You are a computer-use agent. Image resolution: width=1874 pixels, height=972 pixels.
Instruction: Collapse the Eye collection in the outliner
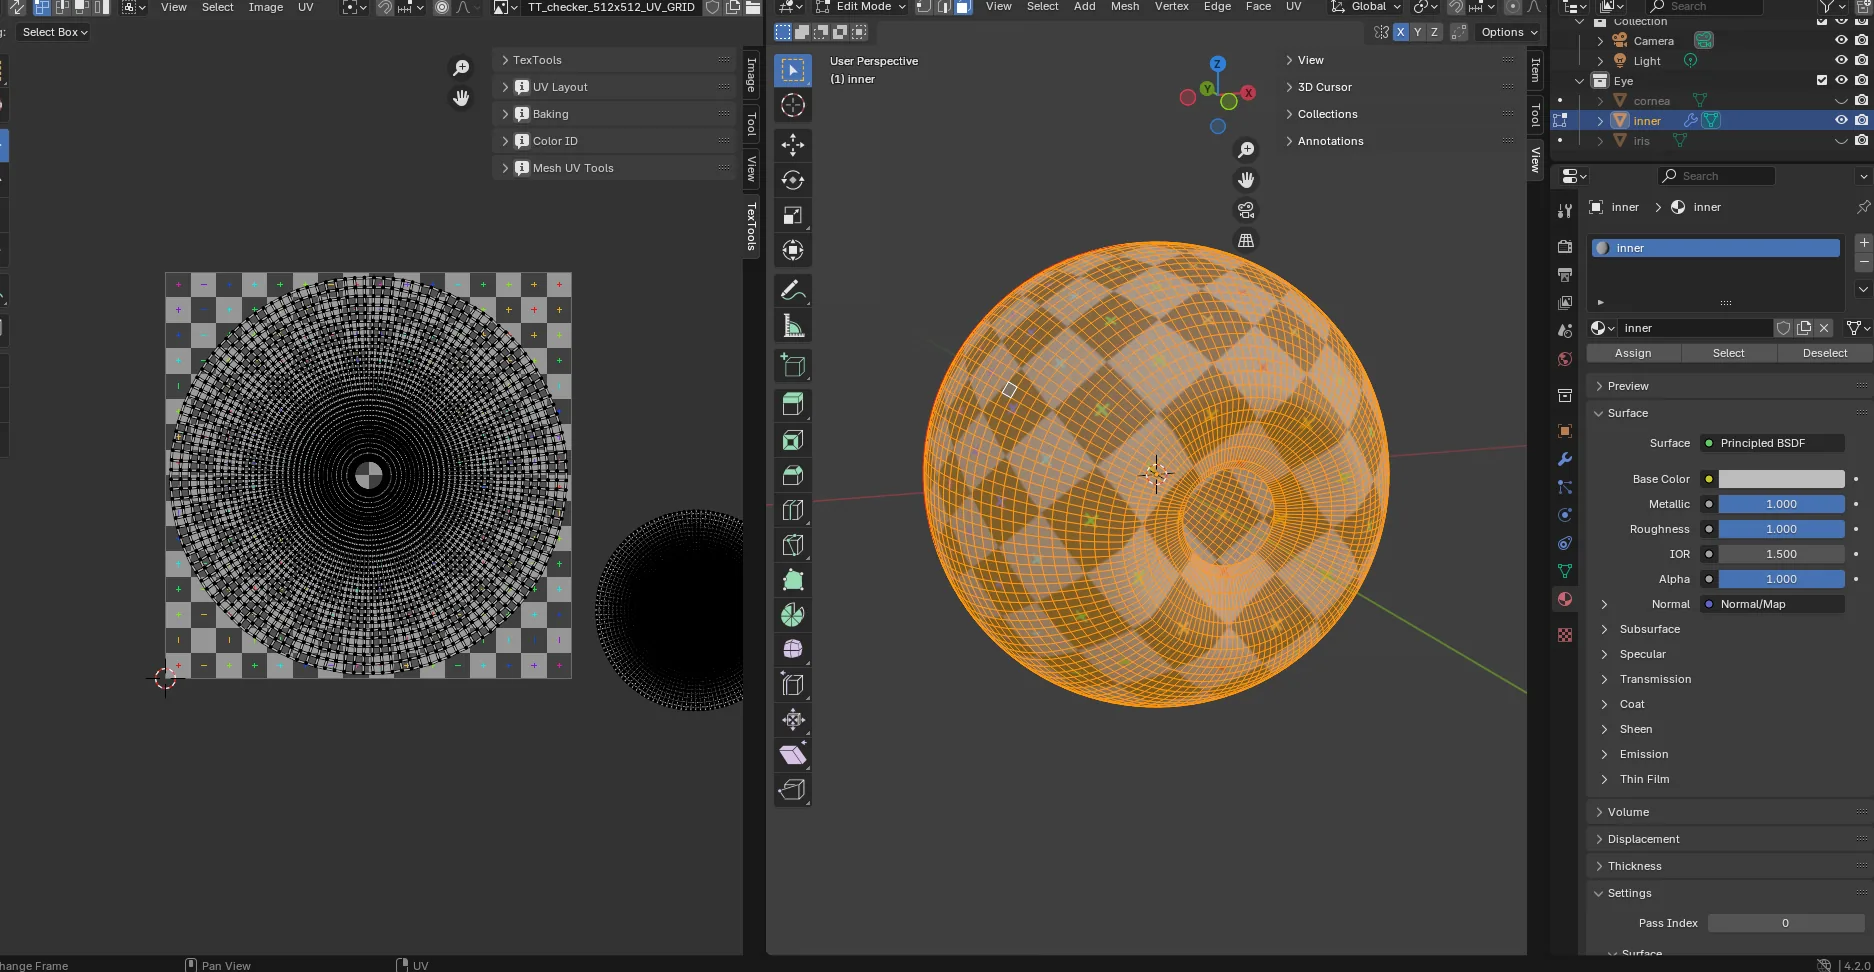coord(1578,80)
